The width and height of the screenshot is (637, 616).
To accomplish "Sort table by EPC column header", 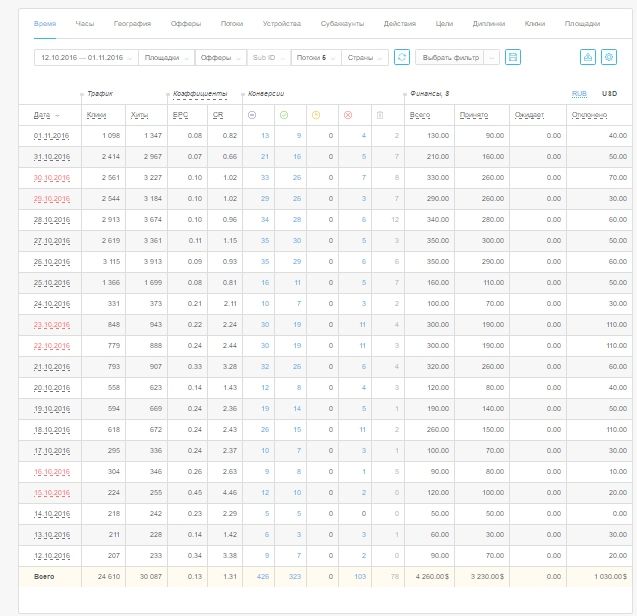I will point(180,115).
